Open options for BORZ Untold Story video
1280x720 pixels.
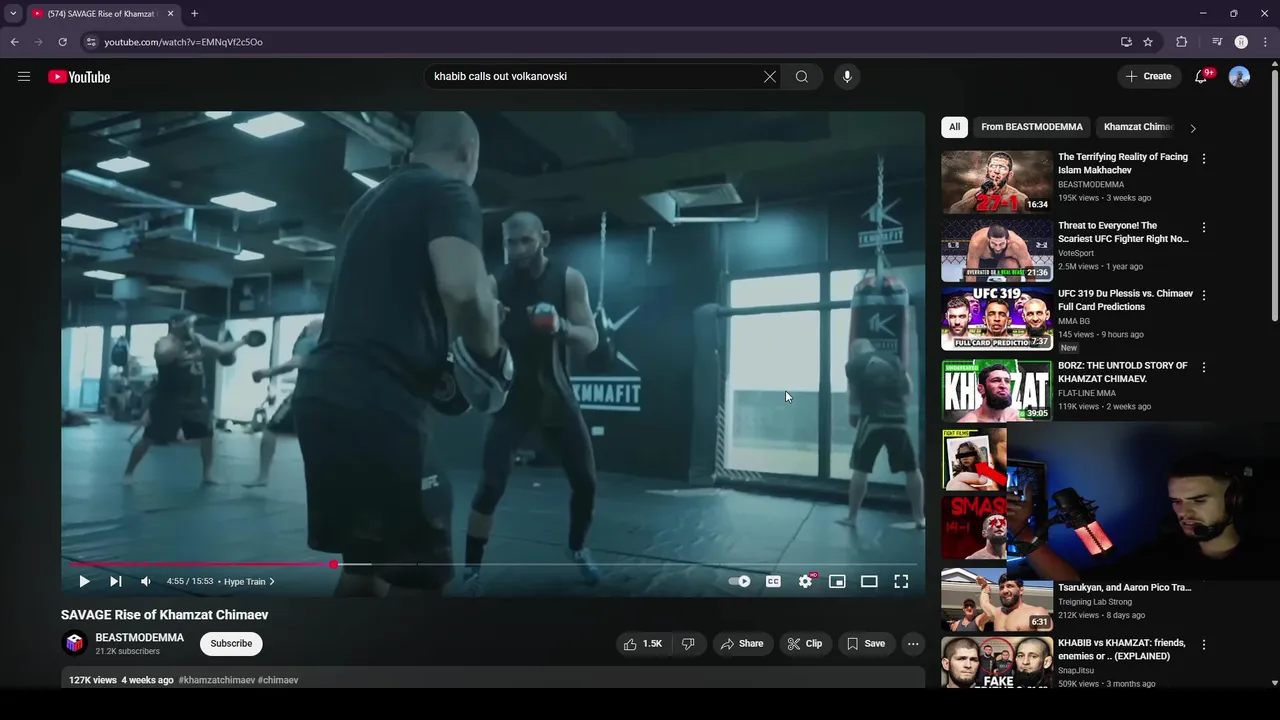click(1204, 367)
